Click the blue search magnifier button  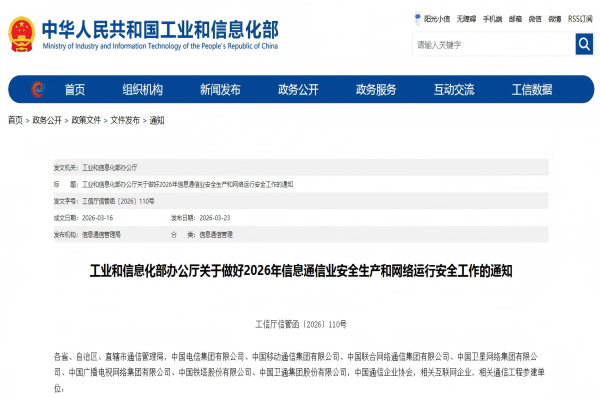pos(584,45)
